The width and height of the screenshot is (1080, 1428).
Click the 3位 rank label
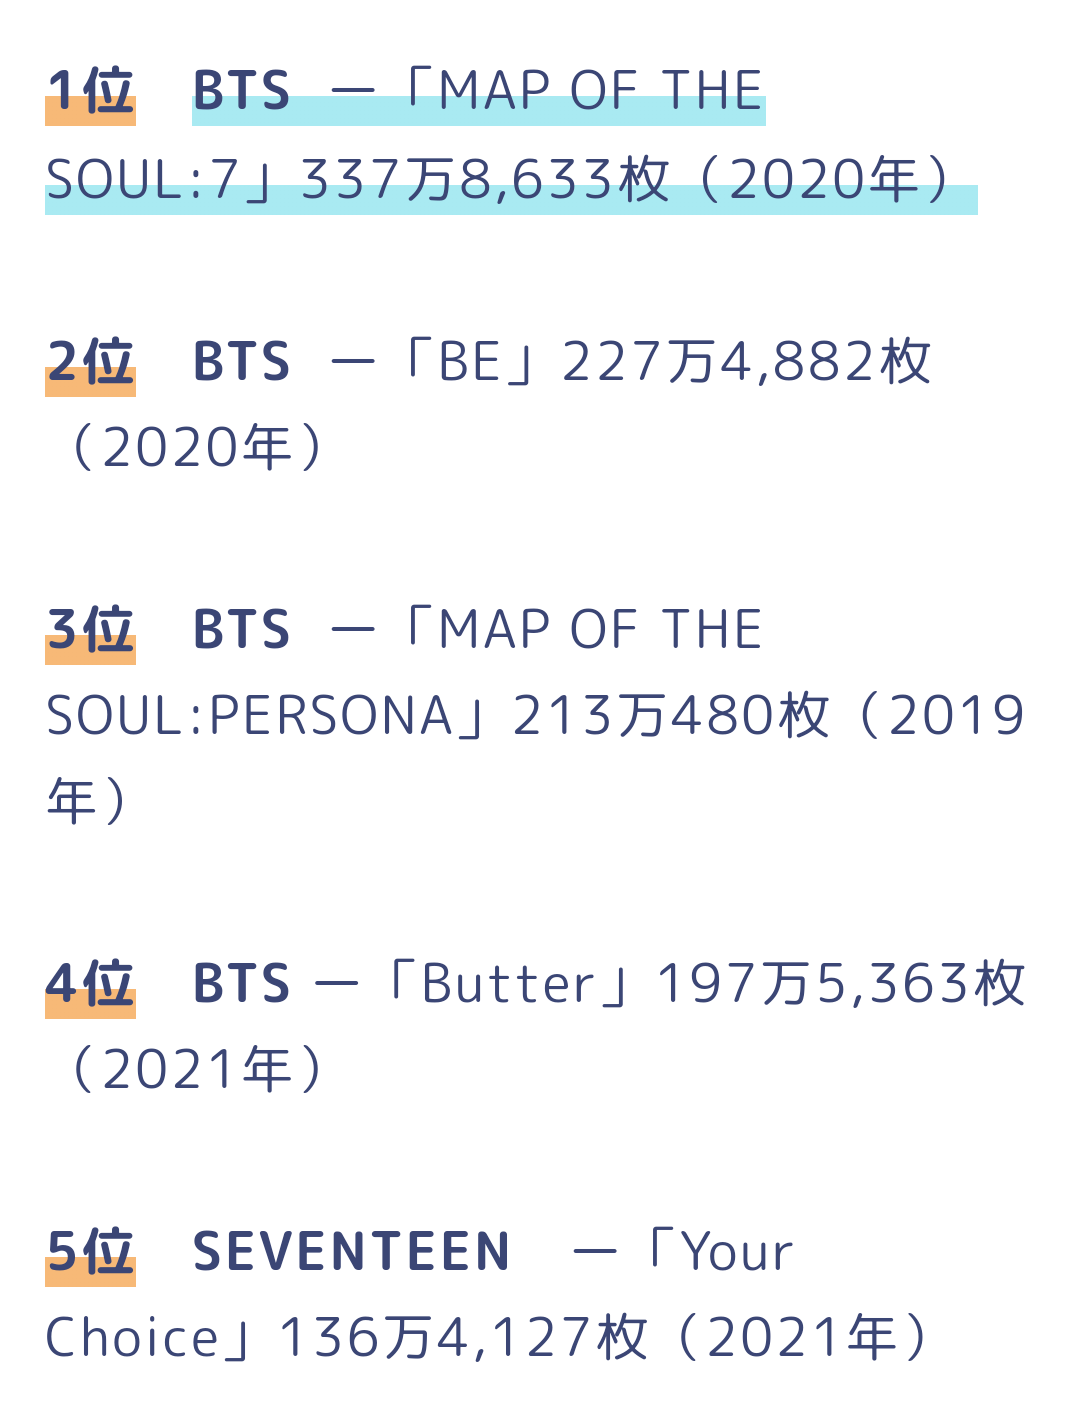pyautogui.click(x=90, y=630)
